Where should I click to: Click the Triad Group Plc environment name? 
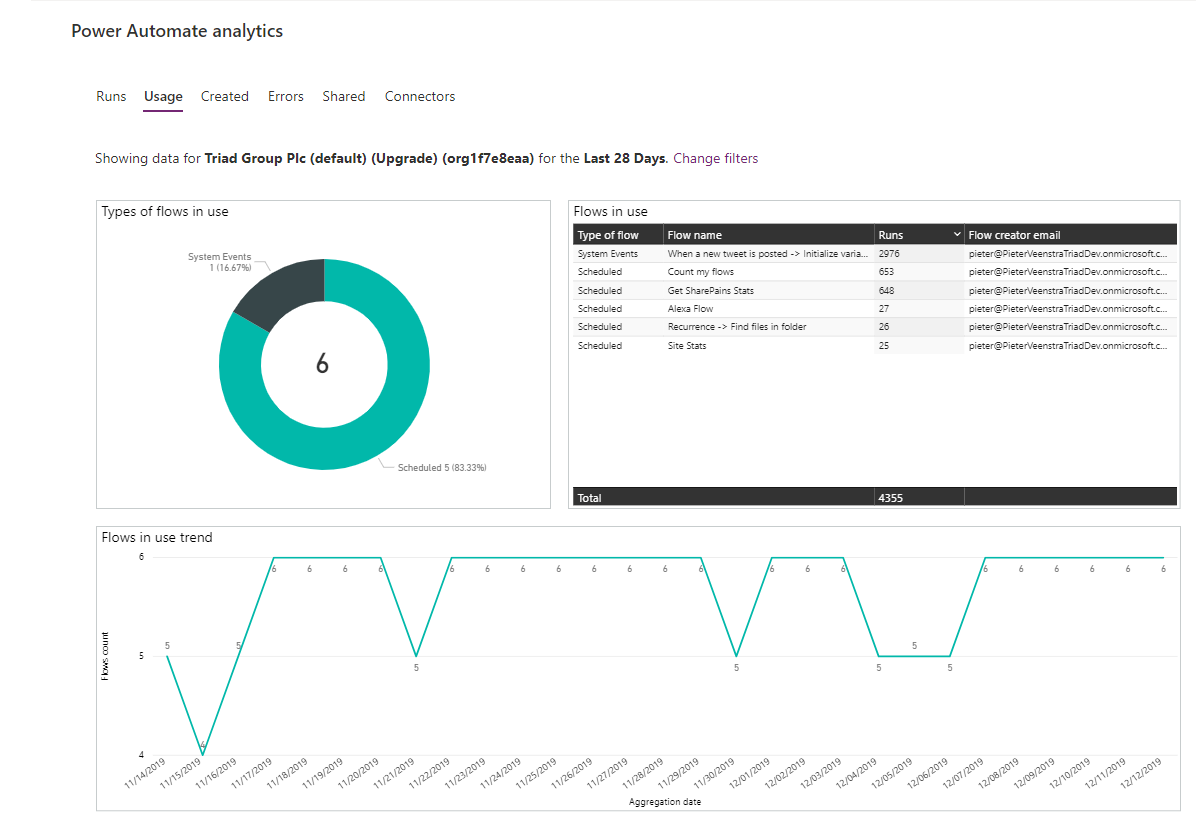[369, 158]
